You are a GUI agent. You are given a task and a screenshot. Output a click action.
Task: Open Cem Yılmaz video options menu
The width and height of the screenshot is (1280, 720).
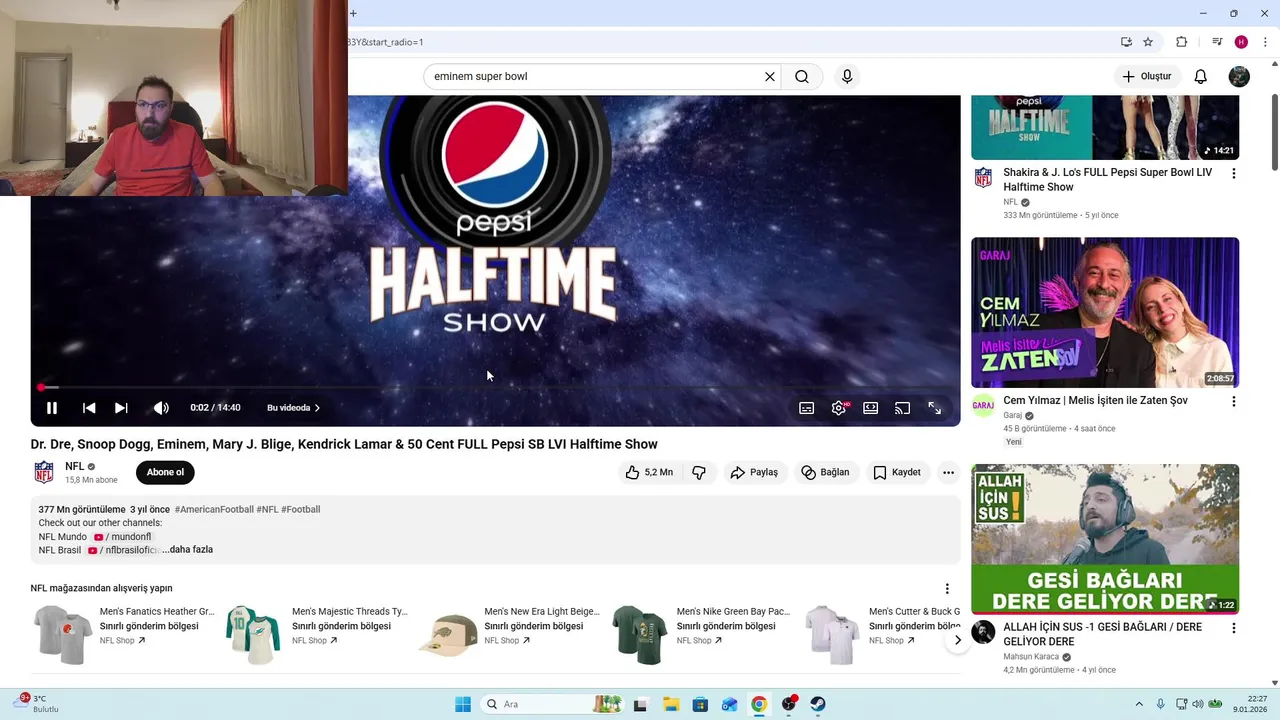[1233, 401]
